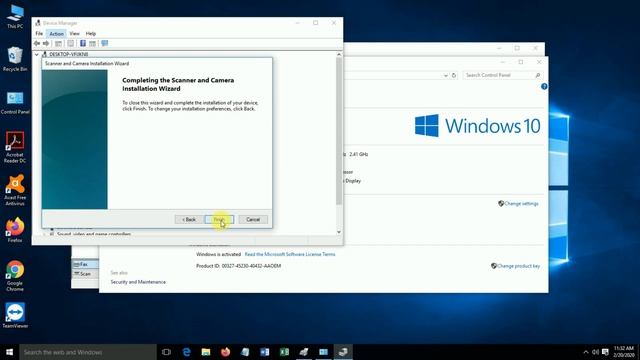This screenshot has width=640, height=360.
Task: Click the scan for hardware changes monitor icon
Action: pyautogui.click(x=105, y=43)
